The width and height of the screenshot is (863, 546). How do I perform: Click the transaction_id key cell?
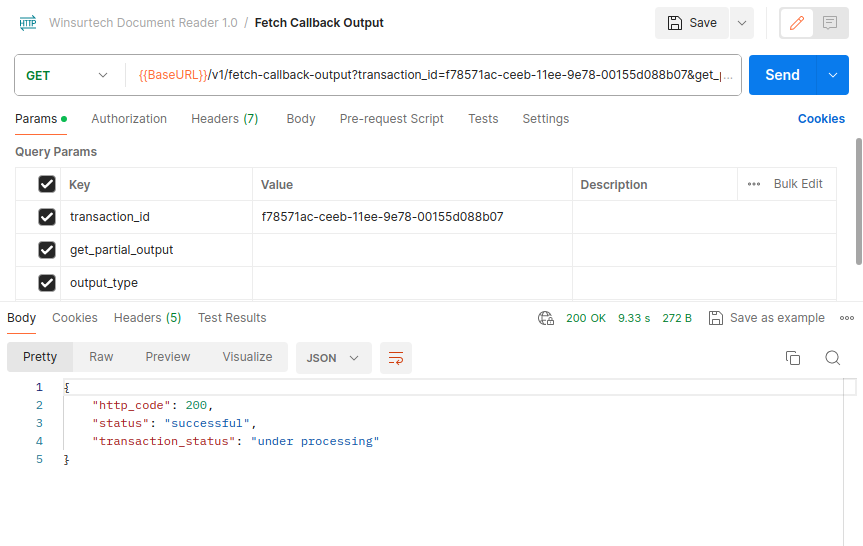(x=156, y=217)
